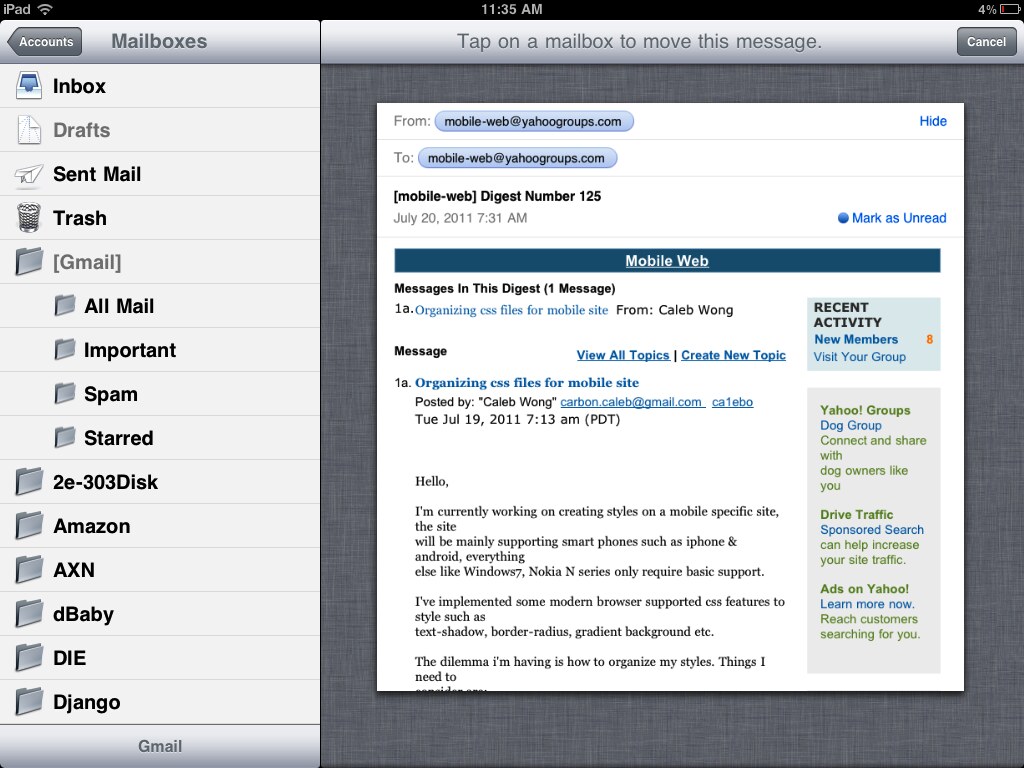Screen dimensions: 1024x768
Task: Tap the Trash can icon
Action: coord(29,217)
